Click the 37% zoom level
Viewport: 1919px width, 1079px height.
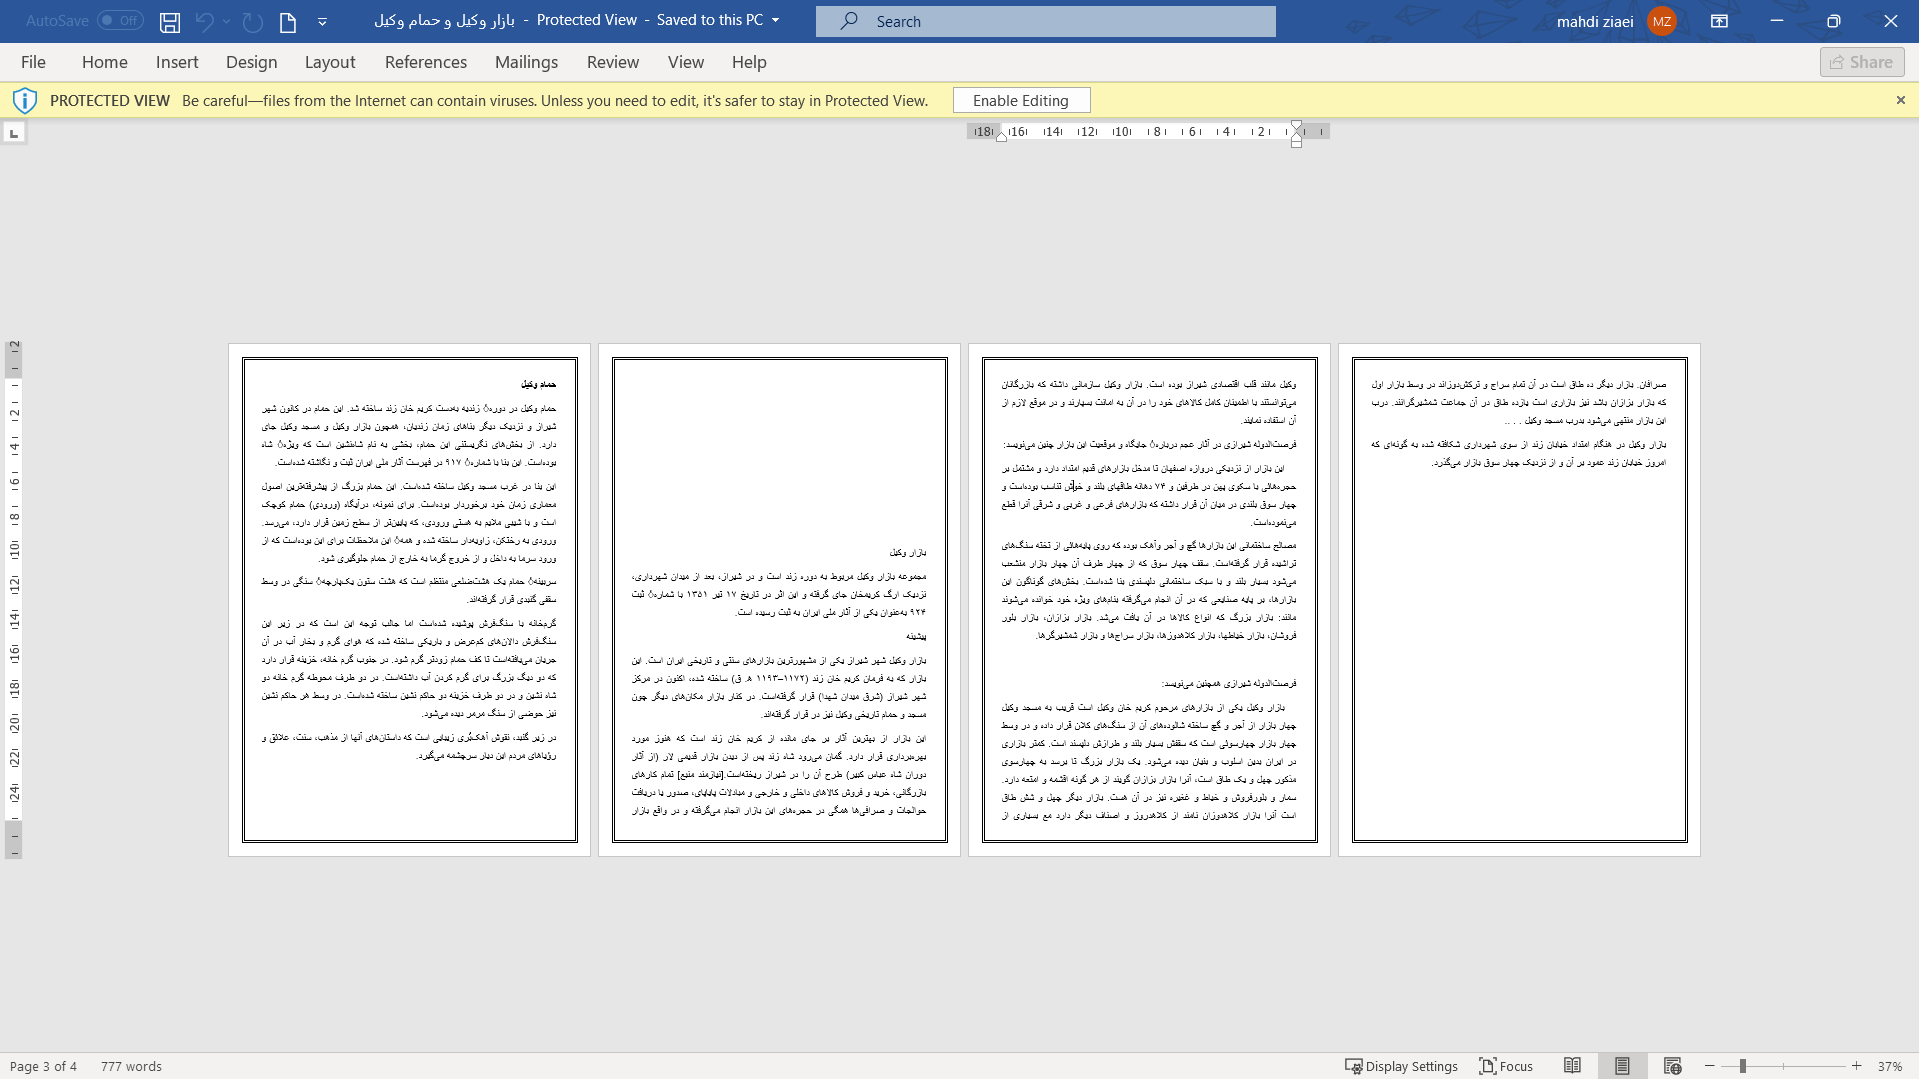(1889, 1066)
